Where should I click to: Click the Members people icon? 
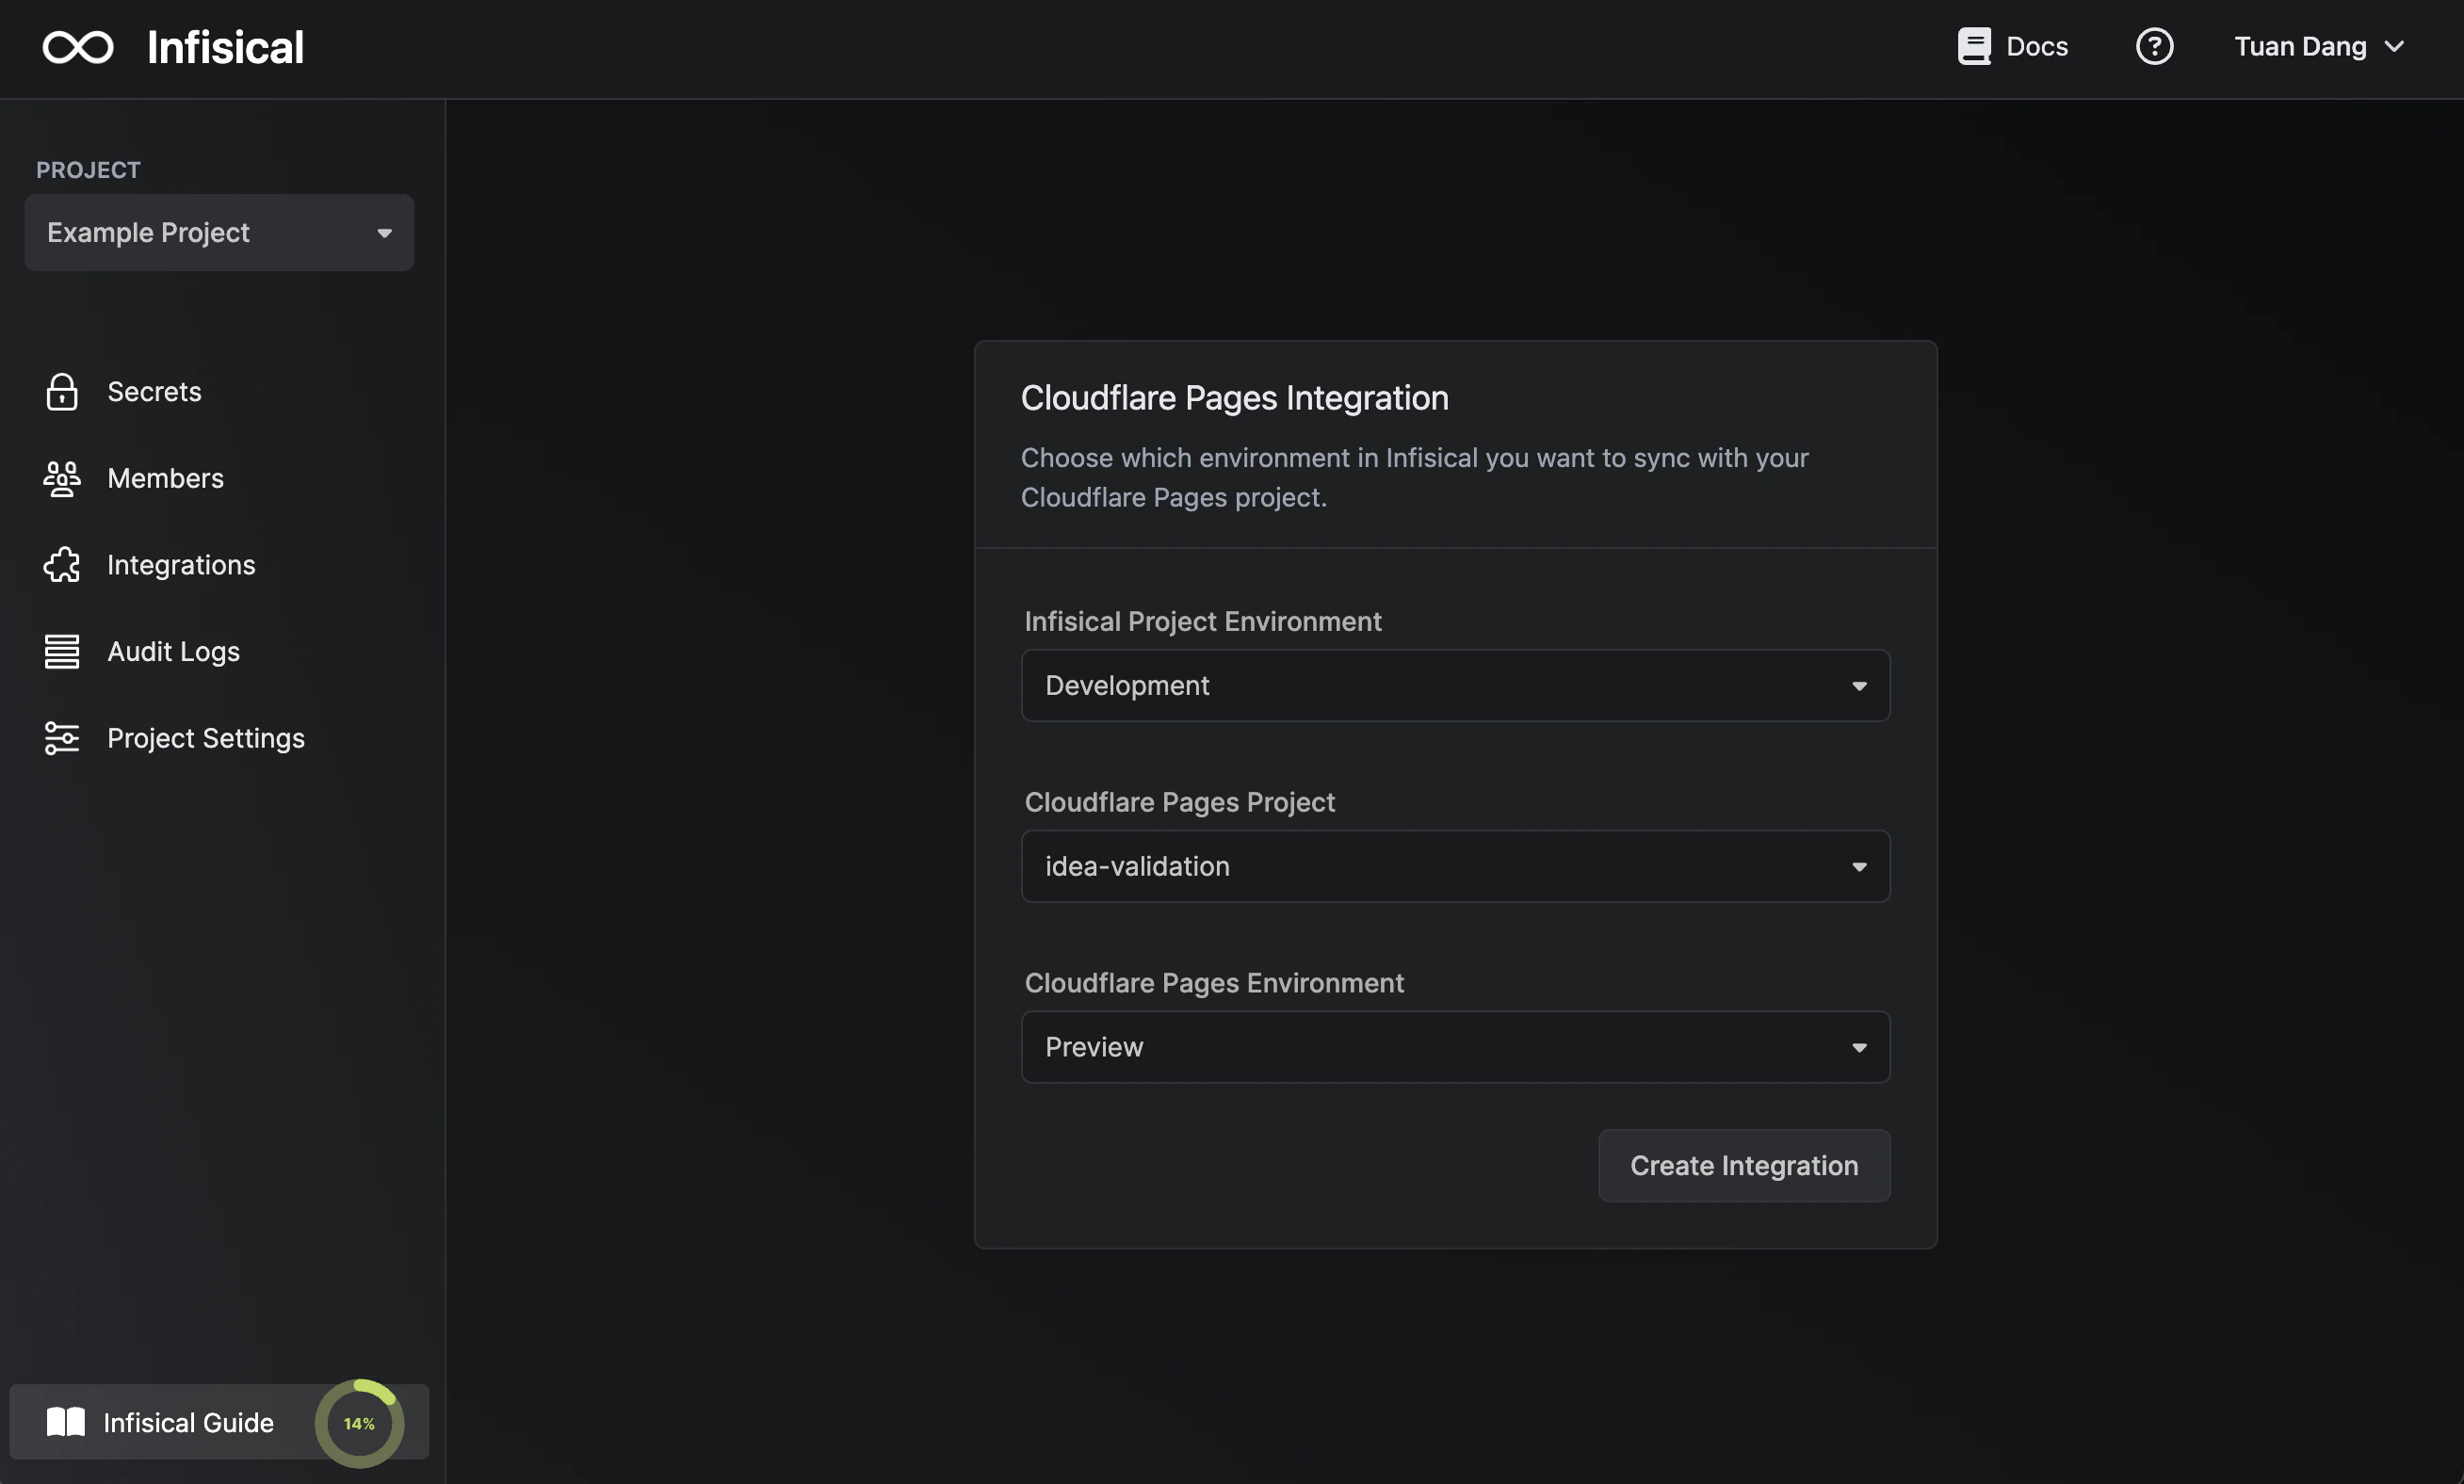click(62, 478)
